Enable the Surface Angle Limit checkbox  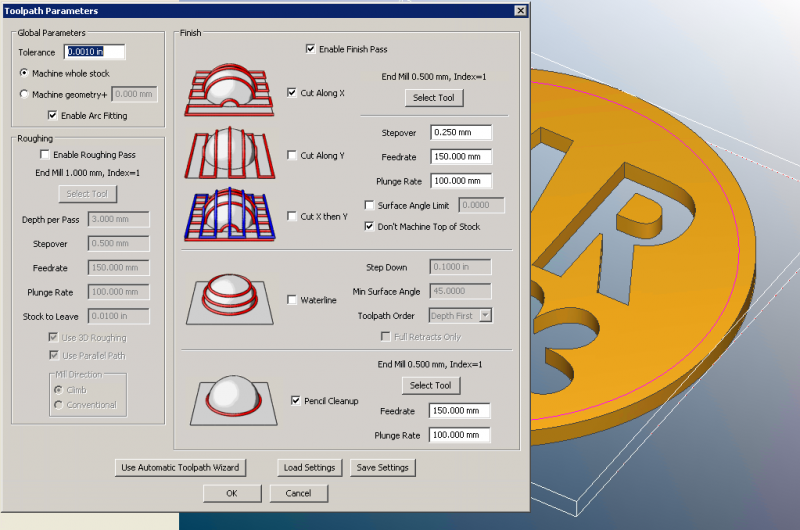pyautogui.click(x=369, y=205)
